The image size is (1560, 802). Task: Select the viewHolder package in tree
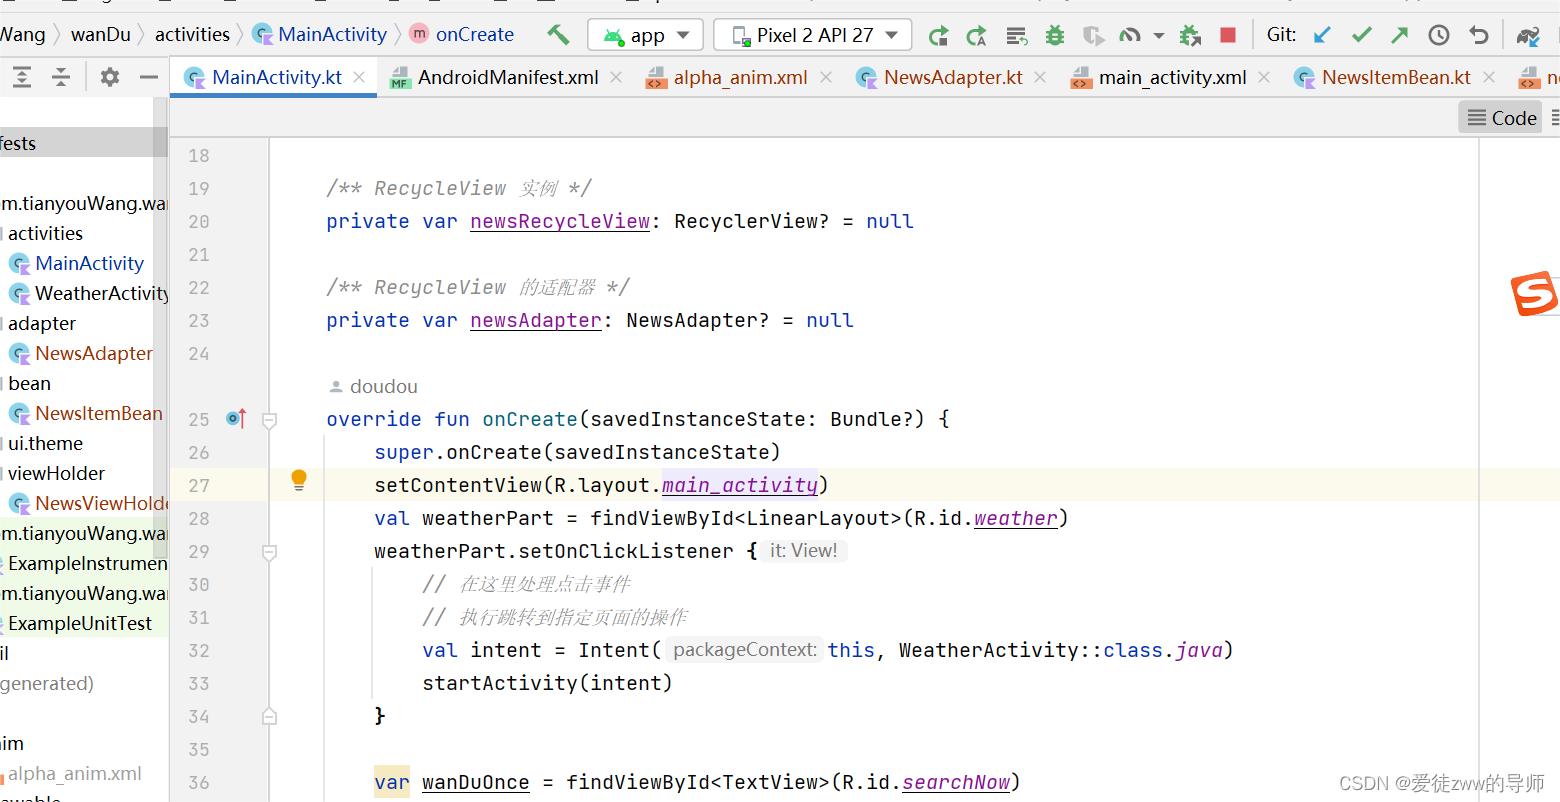[x=56, y=473]
